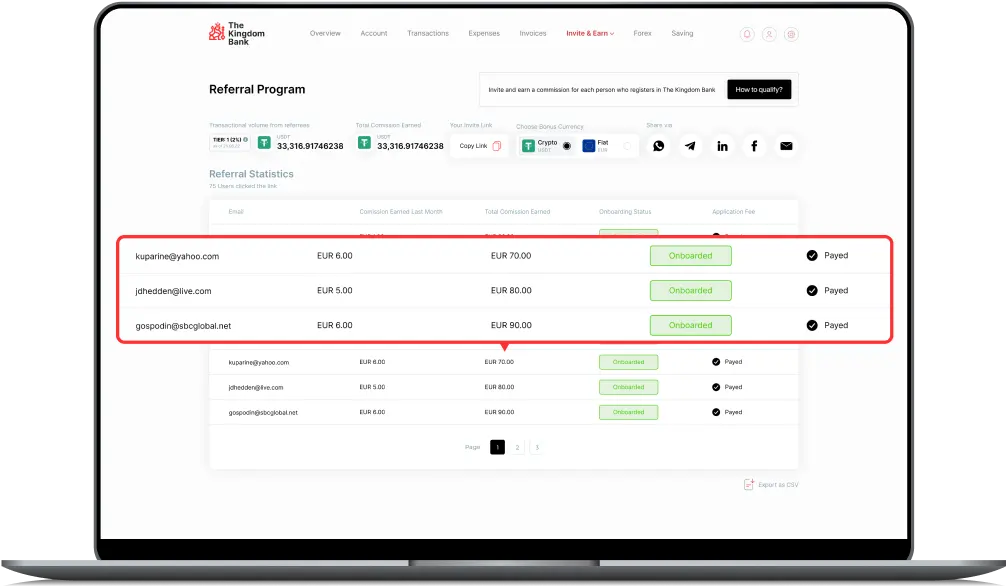This screenshot has width=1006, height=586.
Task: Open the Invoices menu item
Action: pos(533,33)
